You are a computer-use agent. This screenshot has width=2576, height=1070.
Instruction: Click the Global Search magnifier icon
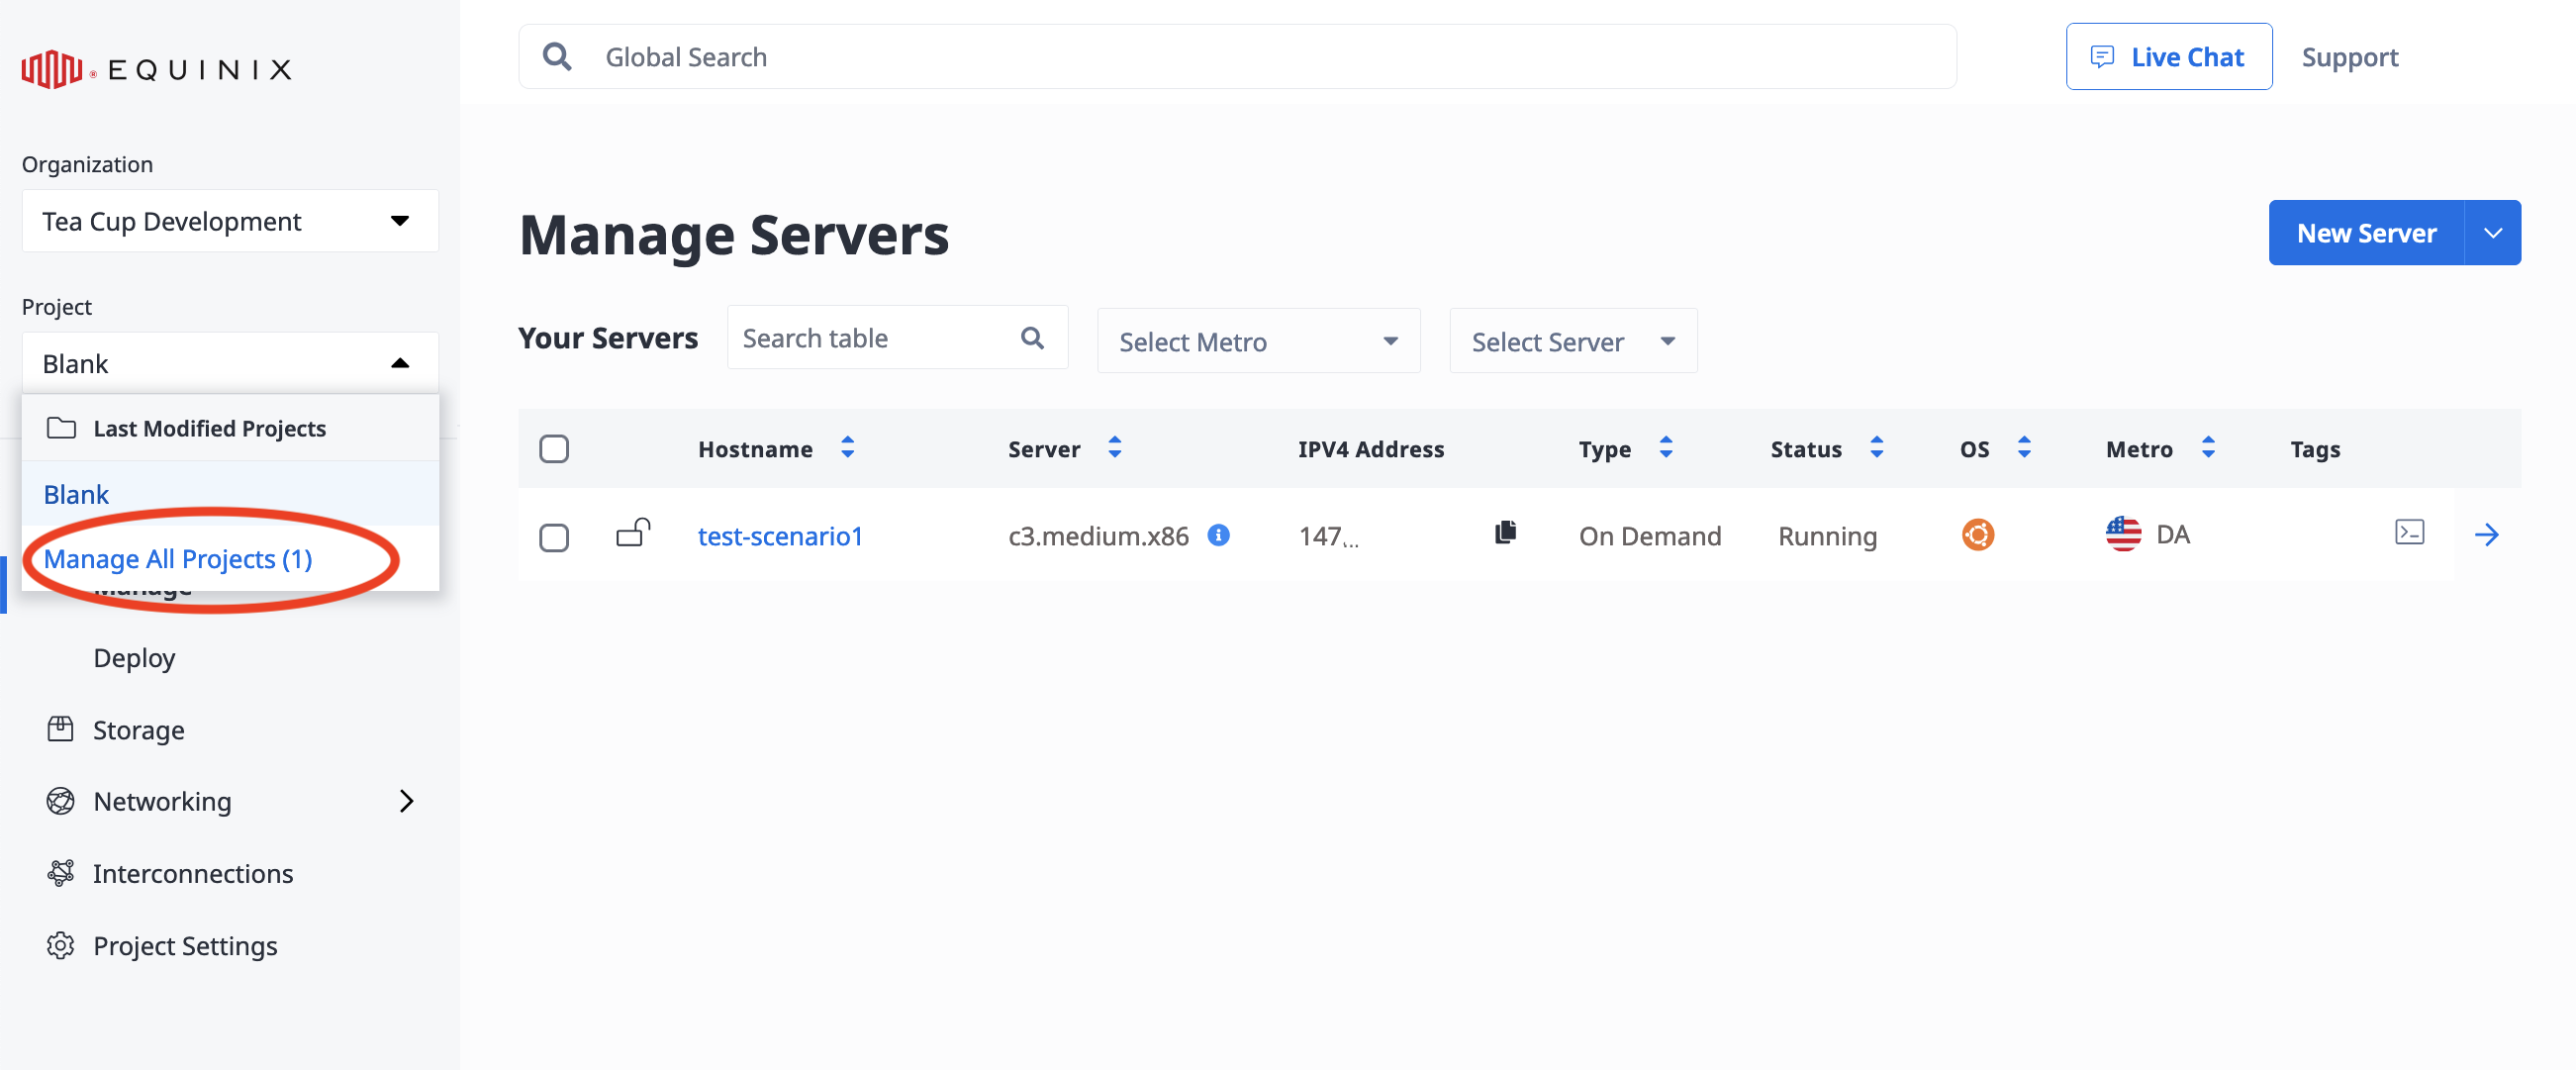(x=557, y=57)
